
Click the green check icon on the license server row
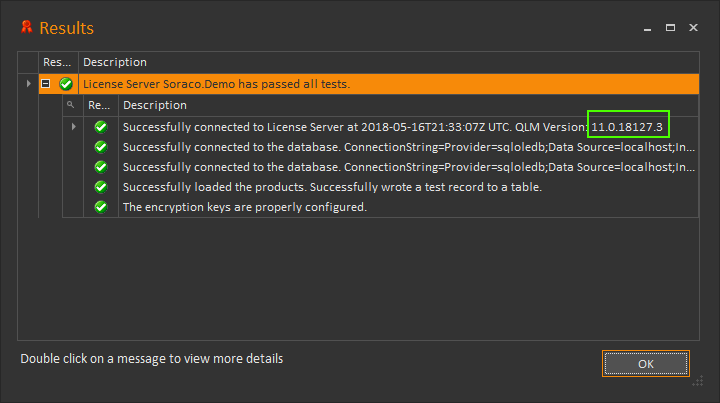pos(66,84)
